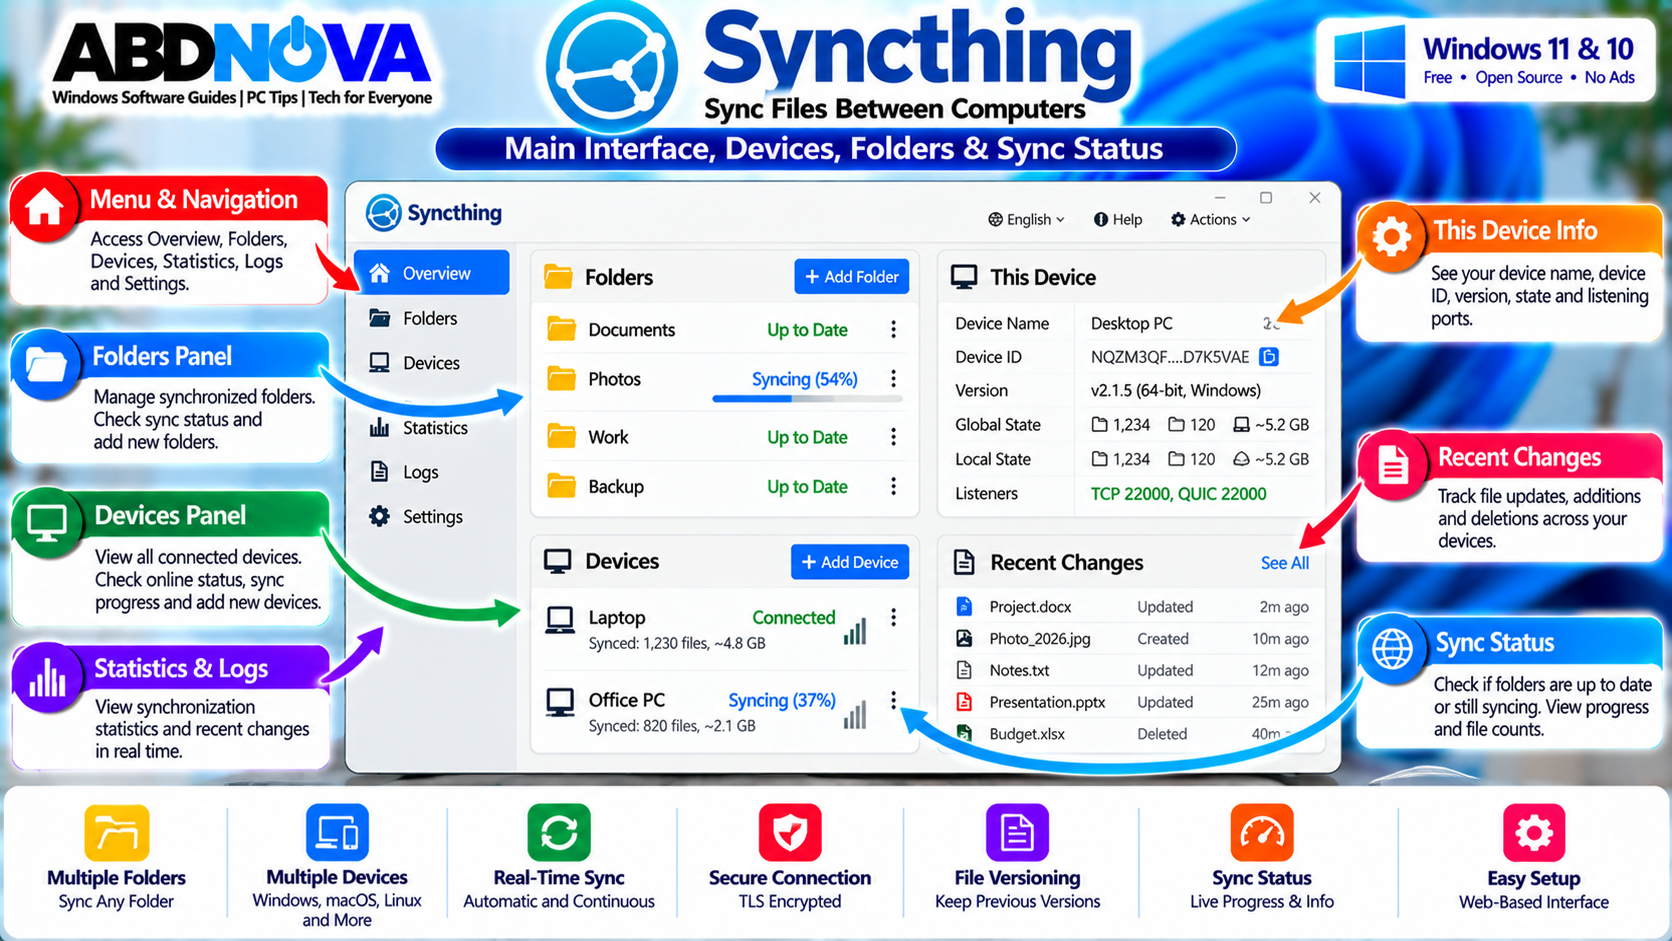Click the Budget.xlsx deleted entry
The image size is (1672, 941).
(x=1132, y=734)
